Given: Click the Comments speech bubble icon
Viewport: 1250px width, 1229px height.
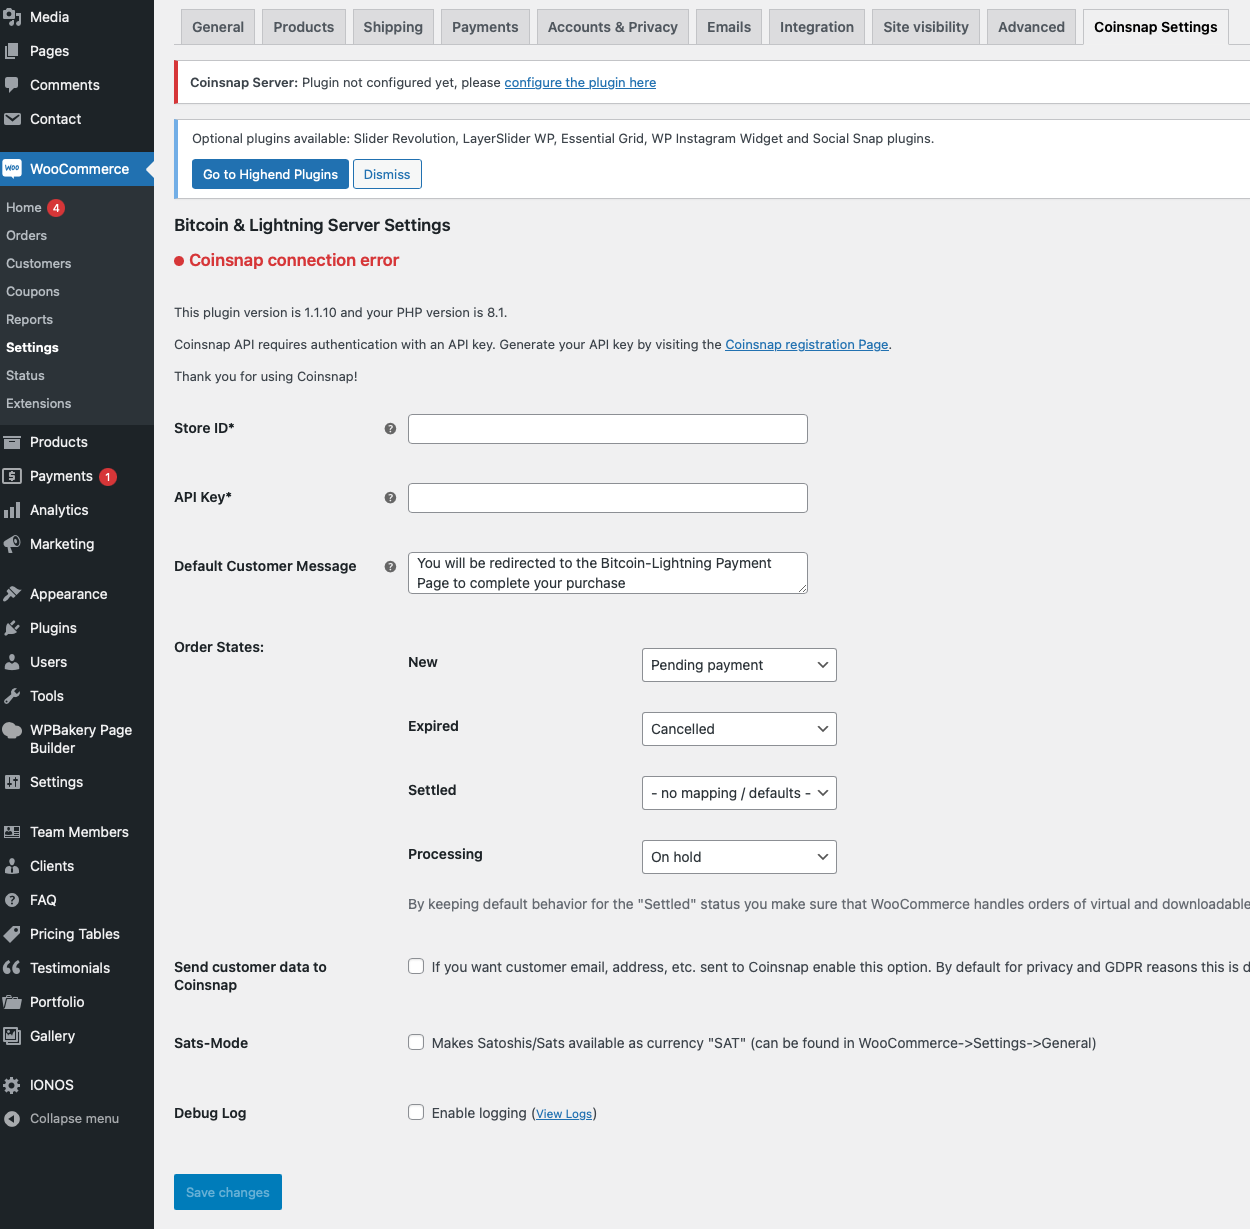Looking at the screenshot, I should 12,85.
